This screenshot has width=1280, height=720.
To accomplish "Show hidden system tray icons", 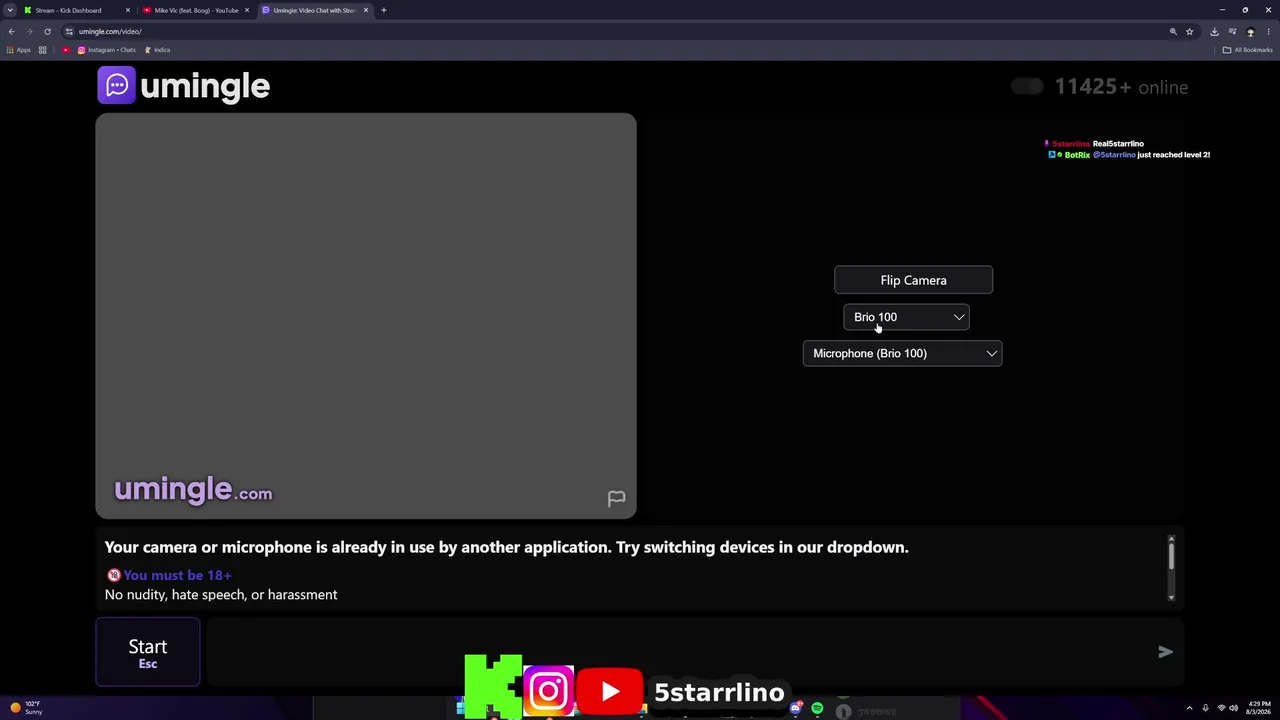I will (1189, 708).
